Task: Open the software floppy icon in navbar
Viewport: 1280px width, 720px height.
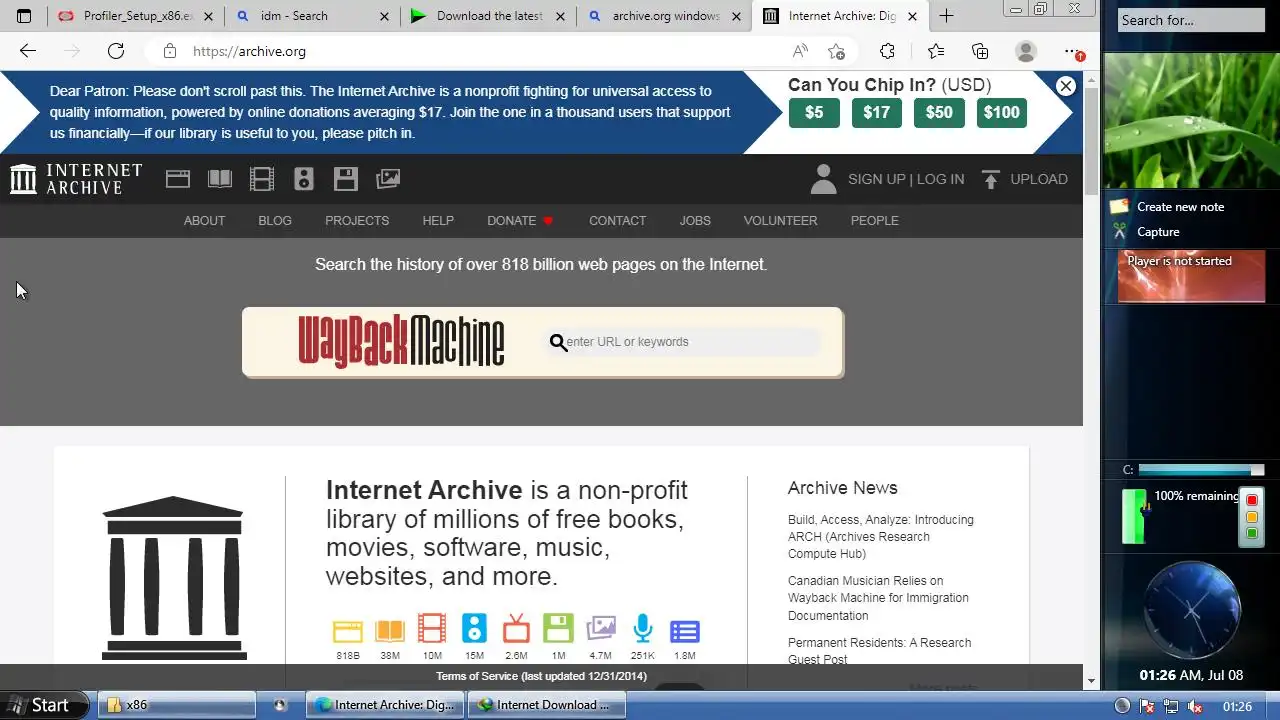Action: (x=346, y=179)
